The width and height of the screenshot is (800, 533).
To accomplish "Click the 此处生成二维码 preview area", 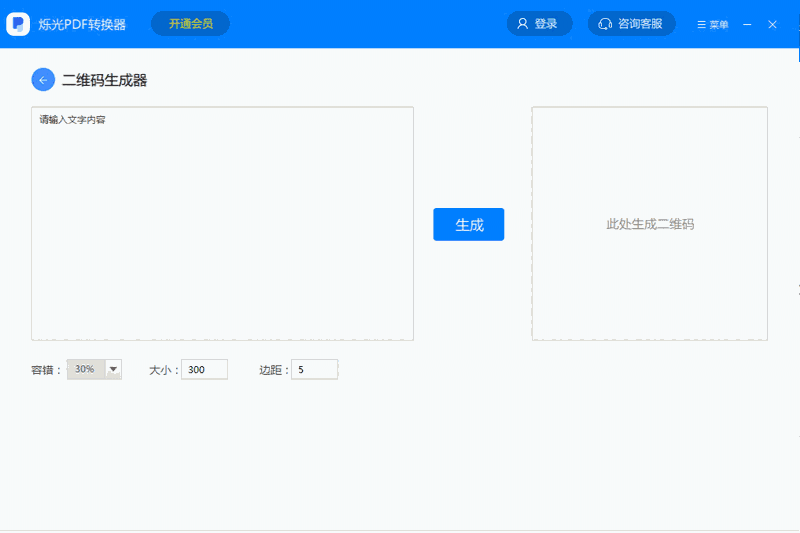I will (x=649, y=223).
